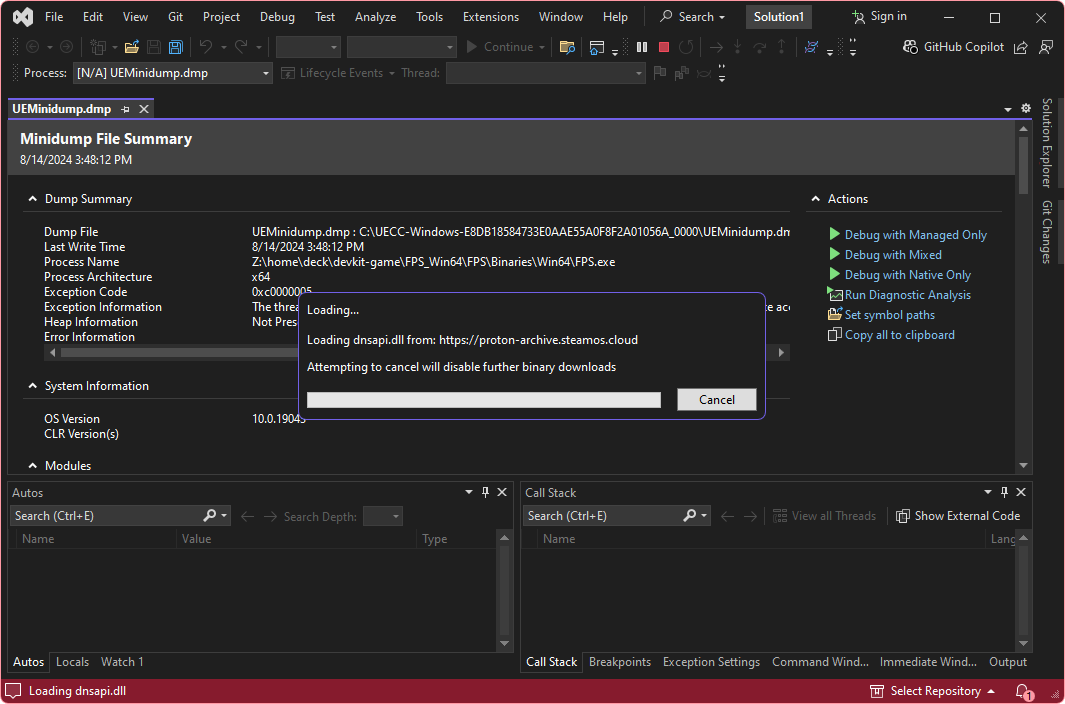Image resolution: width=1065 pixels, height=704 pixels.
Task: Open the Process dropdown showing UEMinidump.dmp
Action: pyautogui.click(x=173, y=73)
